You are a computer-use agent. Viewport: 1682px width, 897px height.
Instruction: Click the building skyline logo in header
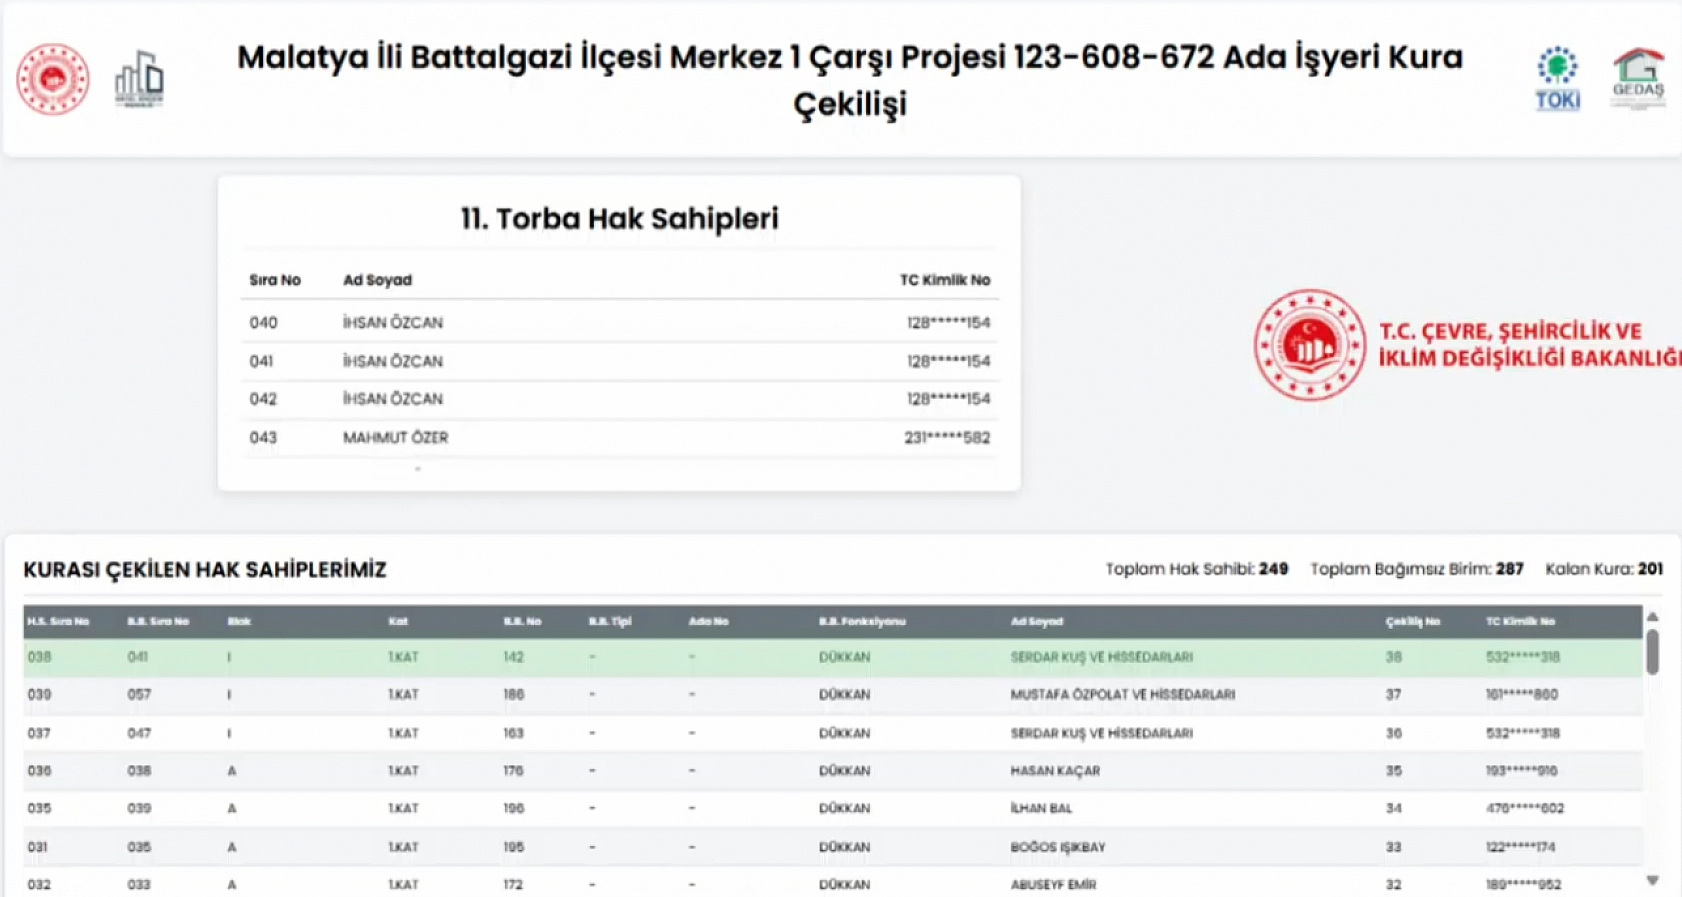[x=139, y=79]
